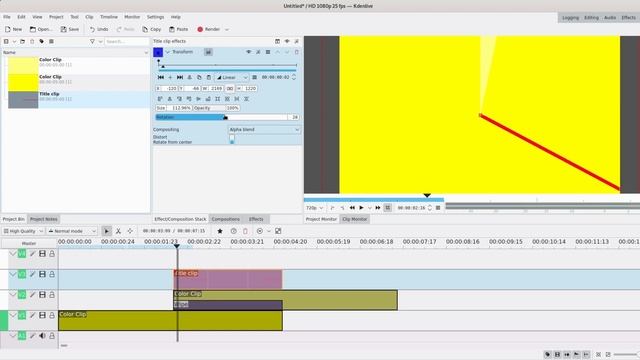Switch to Logging workspace layout
The height and width of the screenshot is (360, 640).
coord(571,18)
